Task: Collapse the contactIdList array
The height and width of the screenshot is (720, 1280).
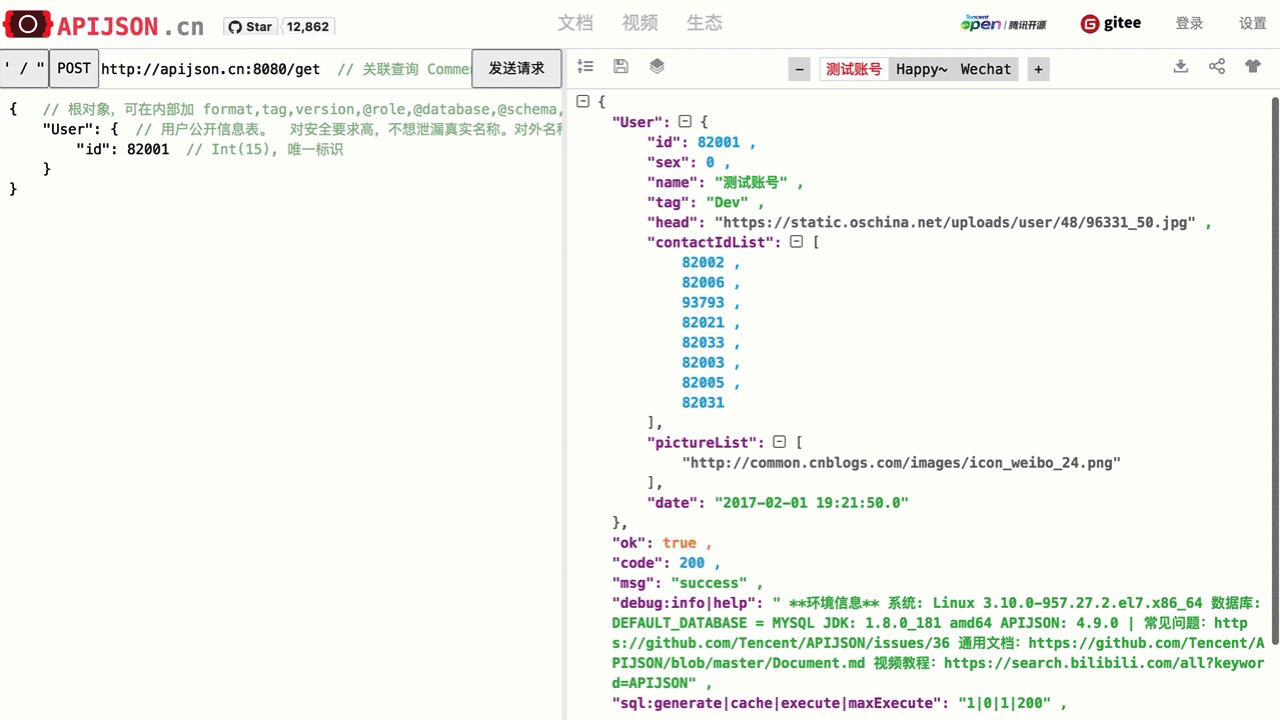Action: click(796, 241)
